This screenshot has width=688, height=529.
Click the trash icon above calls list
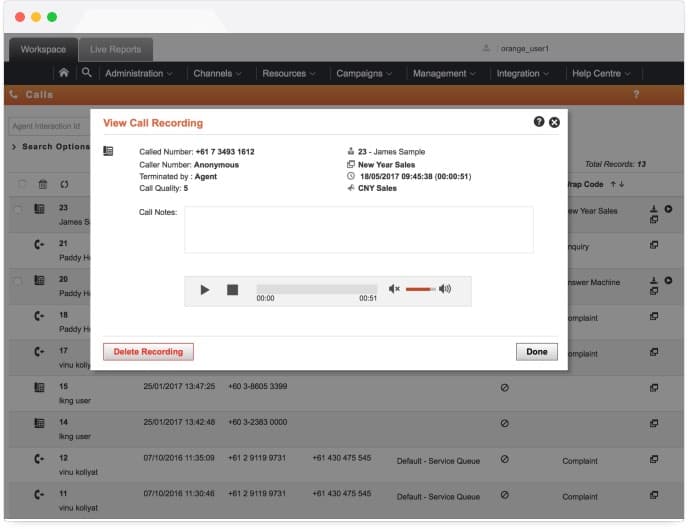point(42,184)
